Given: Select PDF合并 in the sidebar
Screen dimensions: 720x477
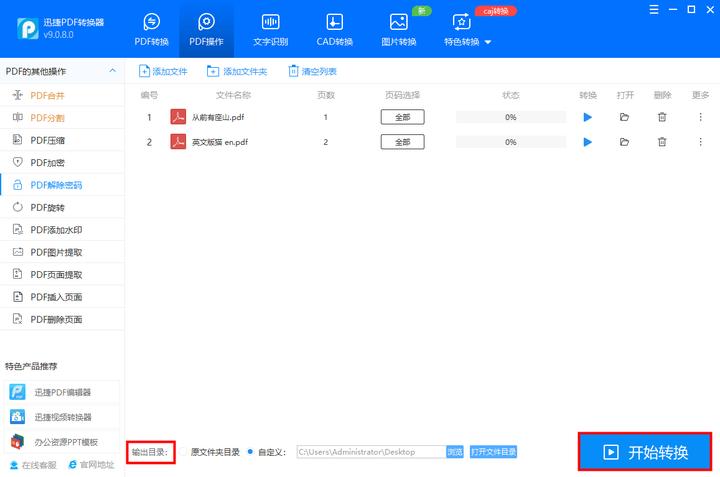Looking at the screenshot, I should 62,95.
